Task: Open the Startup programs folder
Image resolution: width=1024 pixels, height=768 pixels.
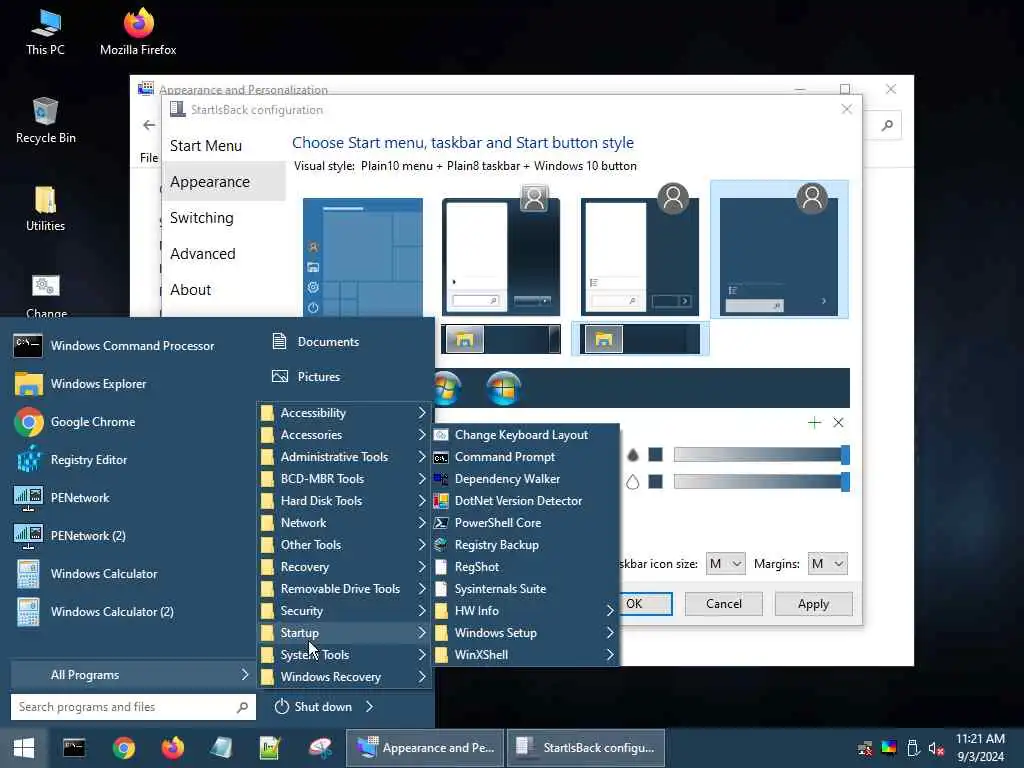Action: (x=344, y=633)
